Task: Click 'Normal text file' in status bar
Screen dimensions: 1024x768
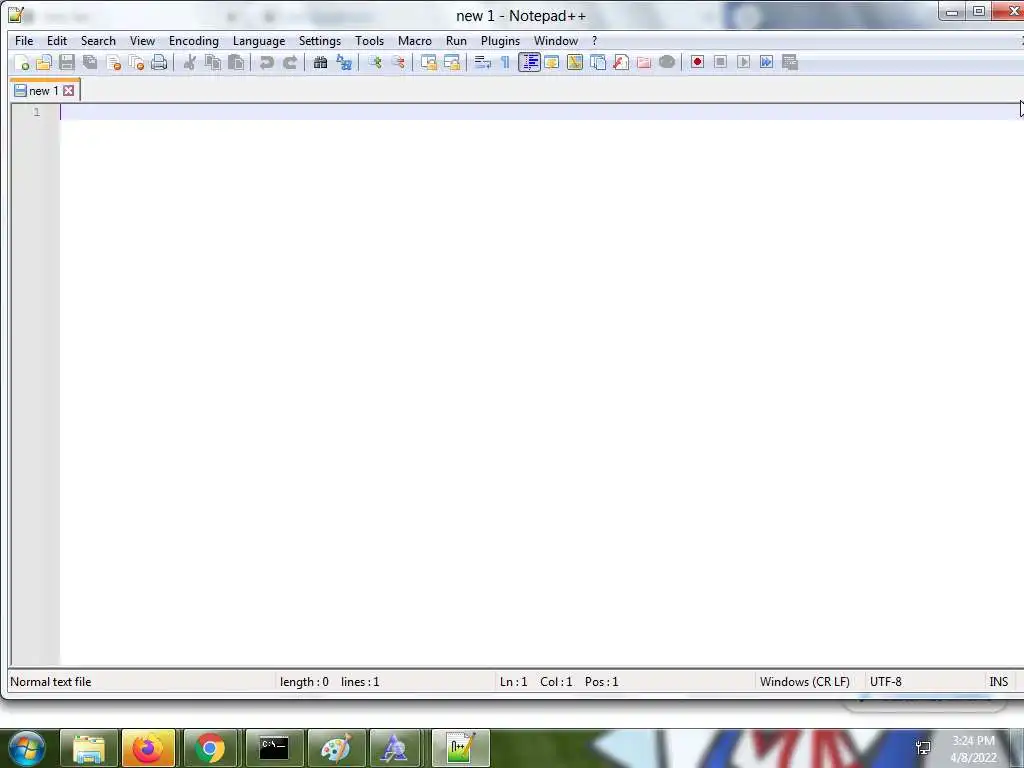Action: pyautogui.click(x=51, y=682)
